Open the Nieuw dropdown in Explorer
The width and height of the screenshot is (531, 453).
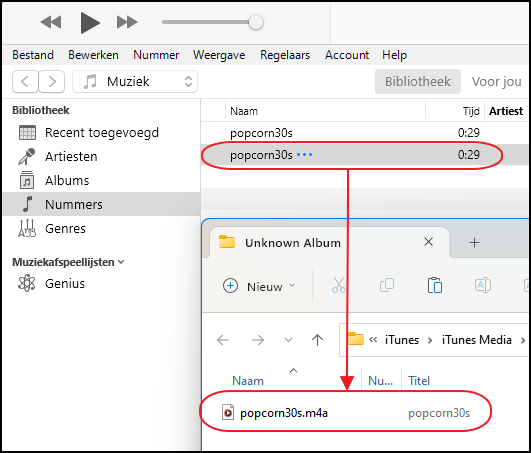259,286
